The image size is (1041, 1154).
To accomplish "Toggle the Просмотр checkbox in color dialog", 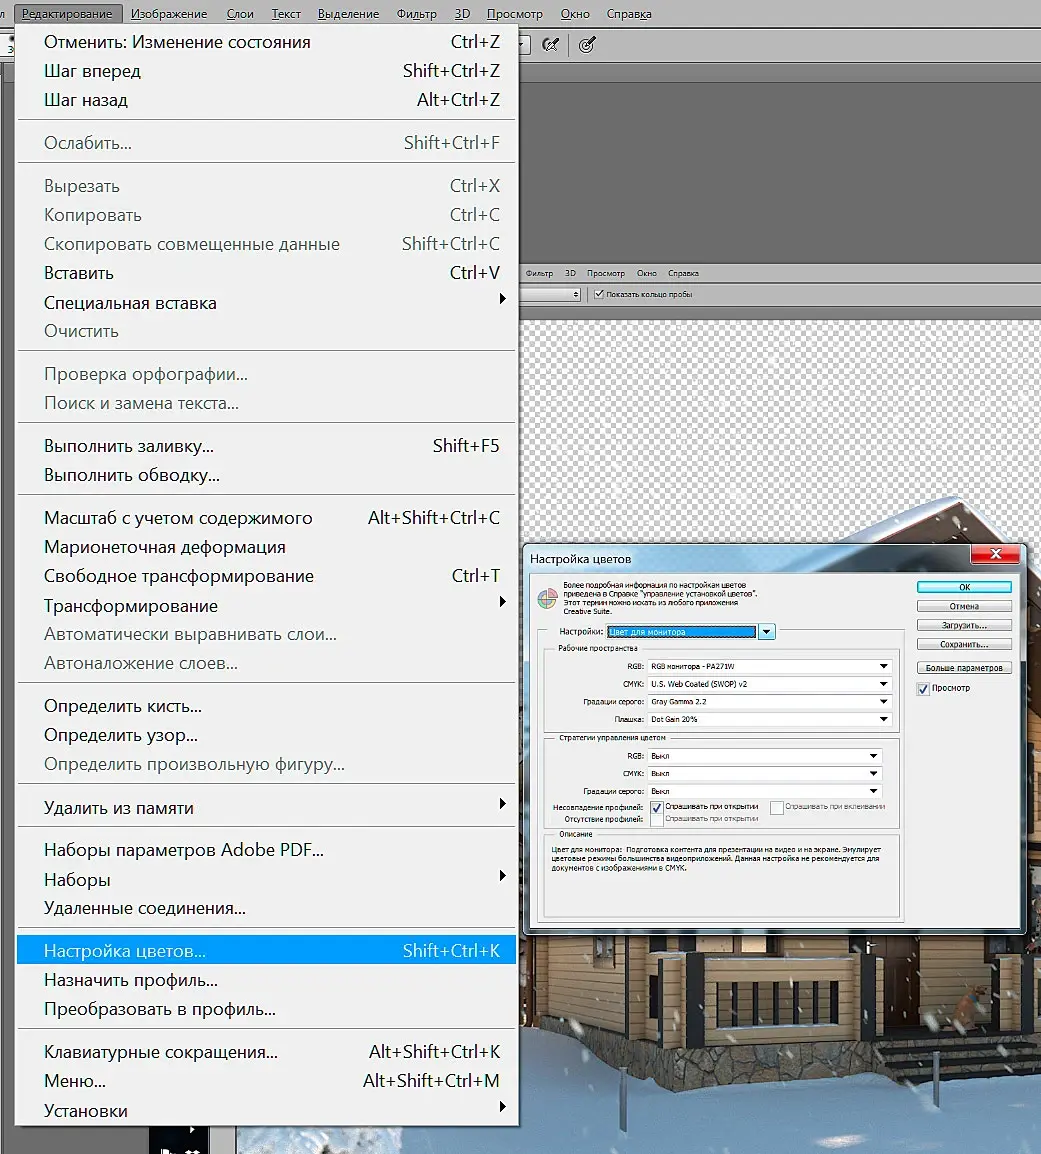I will (923, 689).
